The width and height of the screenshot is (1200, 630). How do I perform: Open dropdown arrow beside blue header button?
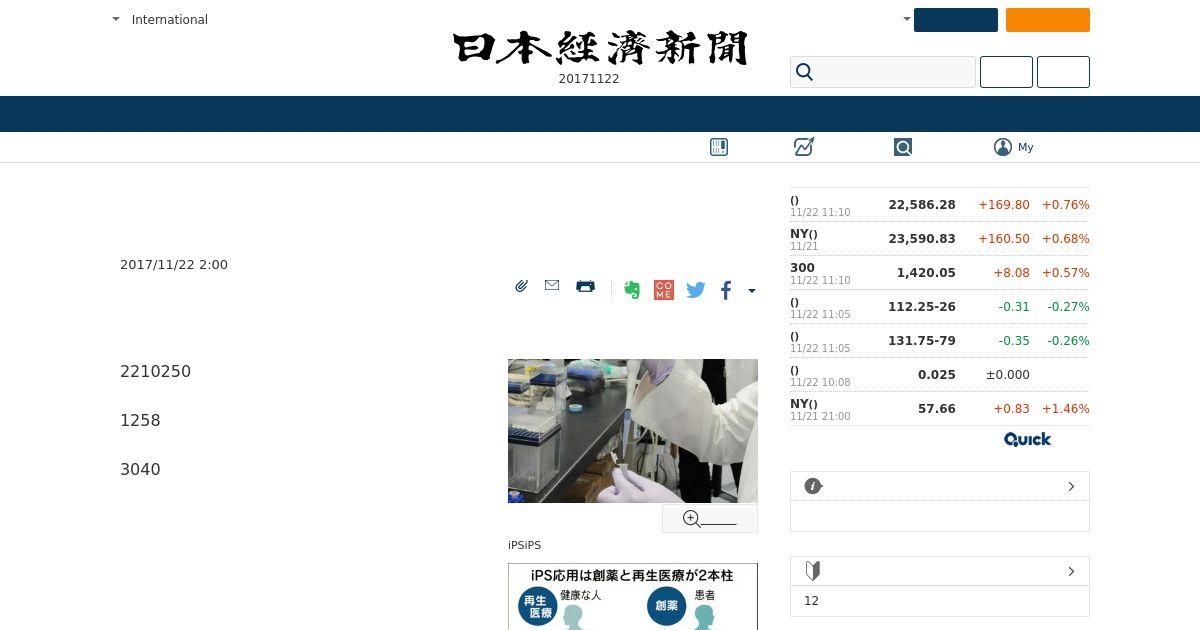[x=907, y=19]
